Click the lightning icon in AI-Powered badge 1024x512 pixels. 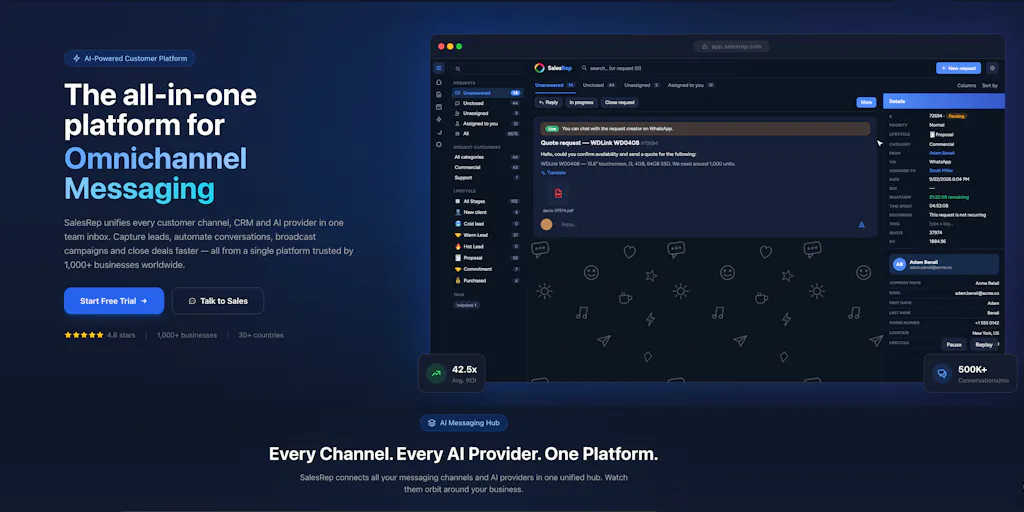pos(76,59)
